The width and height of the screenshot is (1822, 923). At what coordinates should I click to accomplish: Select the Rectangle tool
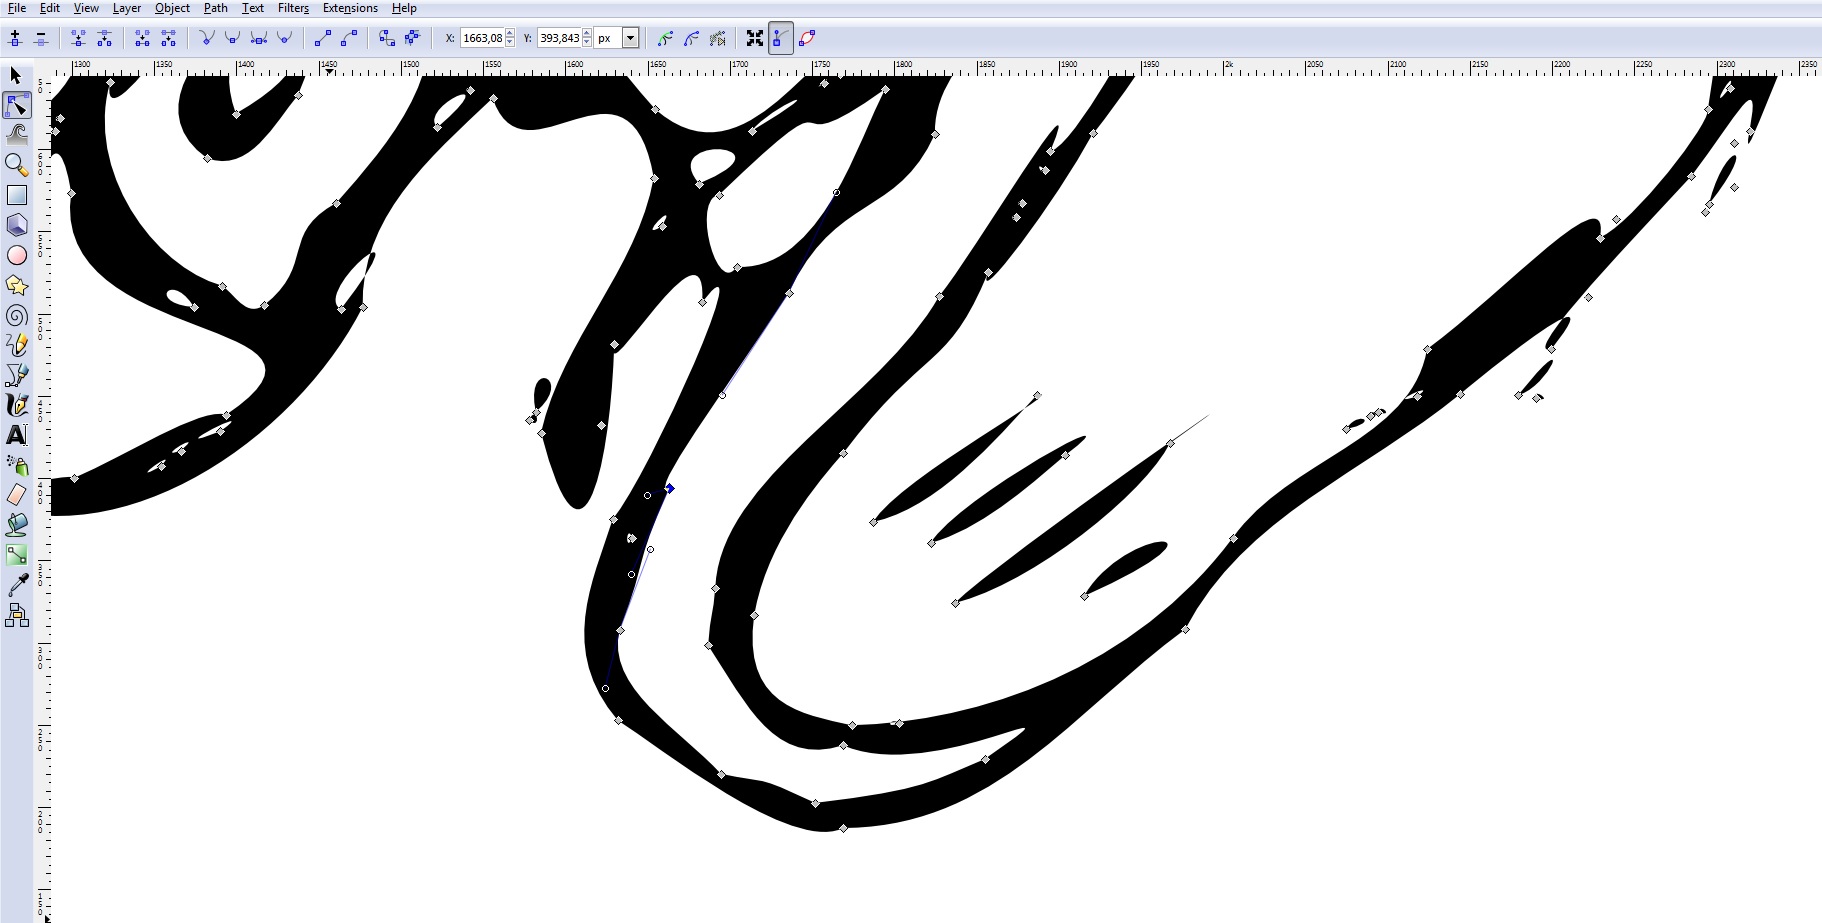pos(16,195)
